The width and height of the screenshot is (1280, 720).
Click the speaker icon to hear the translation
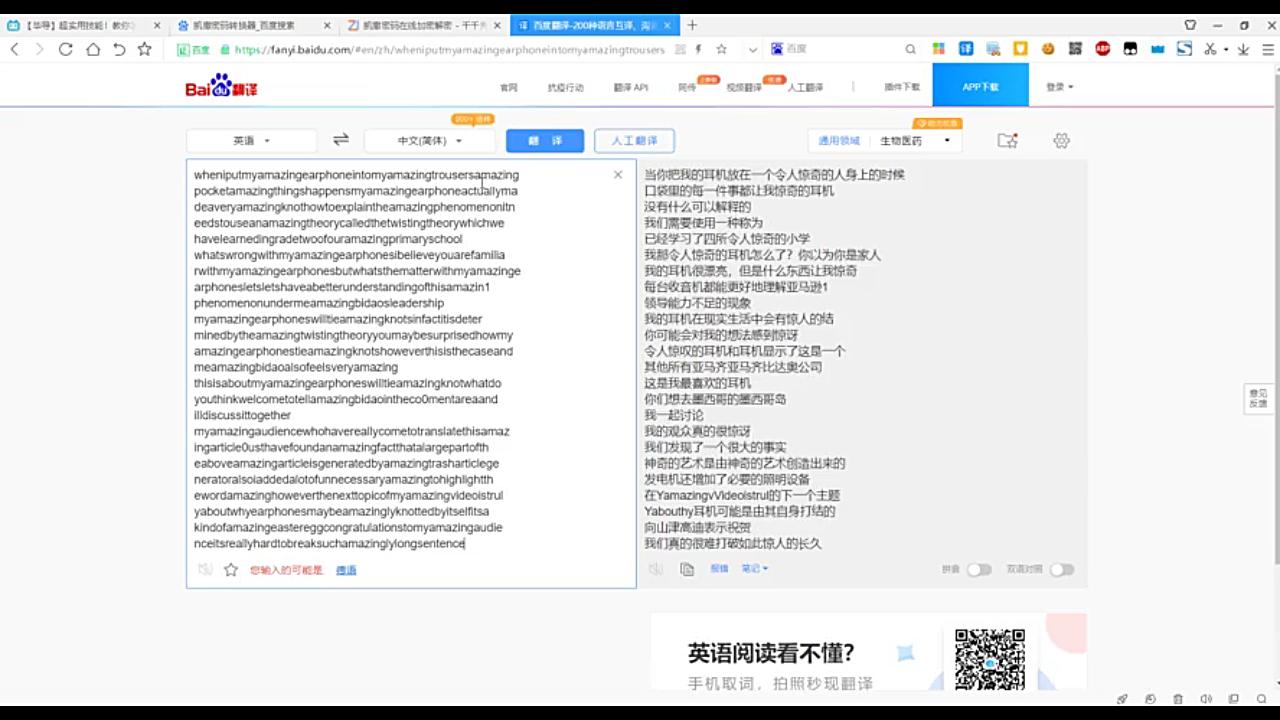(x=656, y=568)
